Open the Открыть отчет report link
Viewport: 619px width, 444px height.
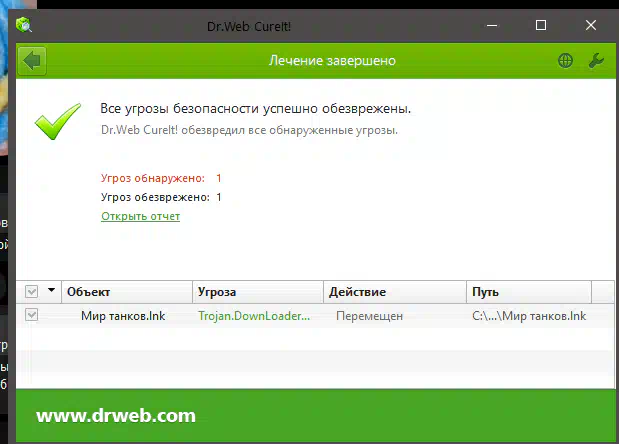[141, 216]
